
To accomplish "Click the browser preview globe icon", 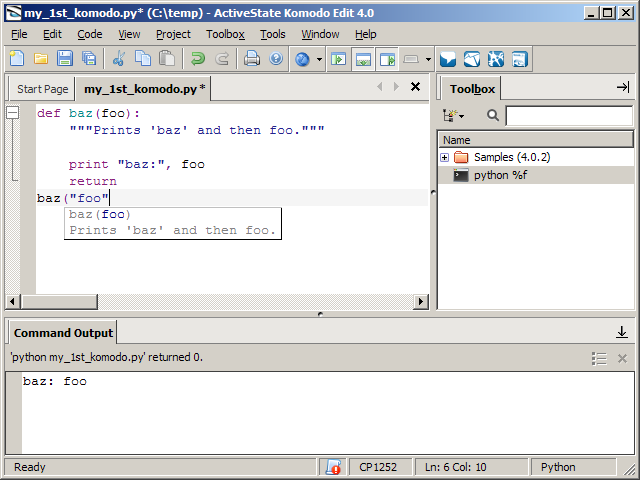I will [302, 60].
